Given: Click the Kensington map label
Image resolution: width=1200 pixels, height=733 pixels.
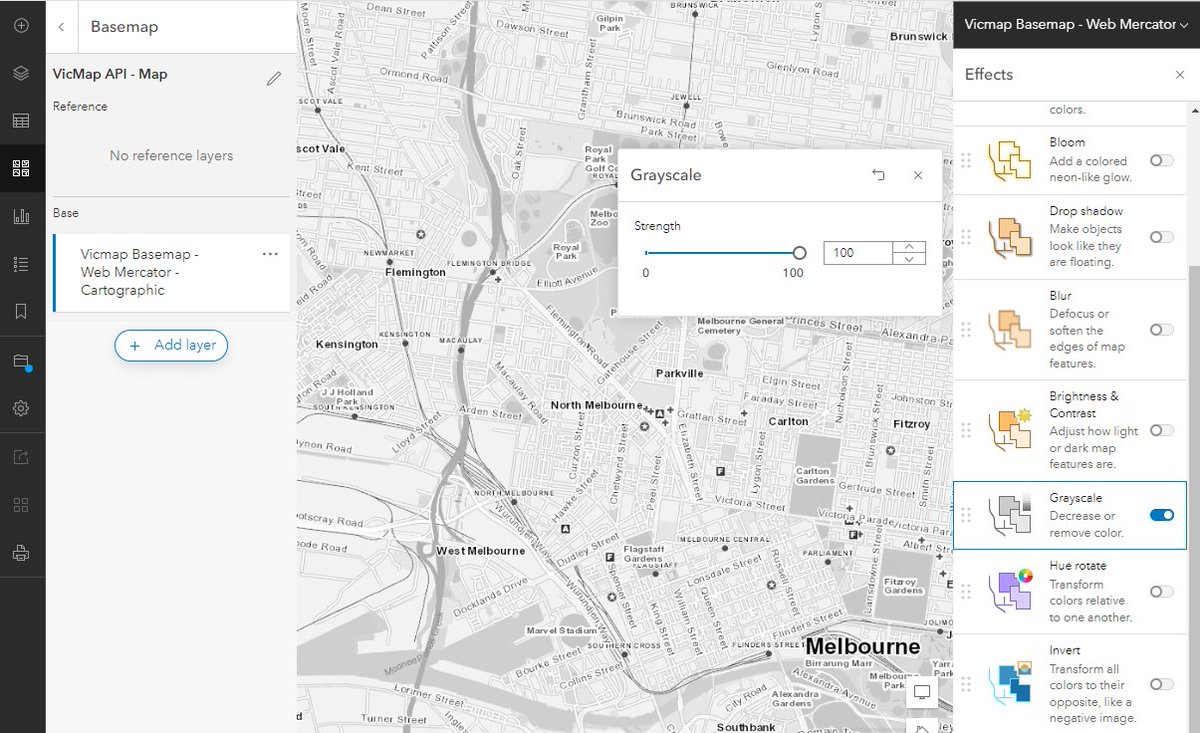Looking at the screenshot, I should click(x=347, y=344).
